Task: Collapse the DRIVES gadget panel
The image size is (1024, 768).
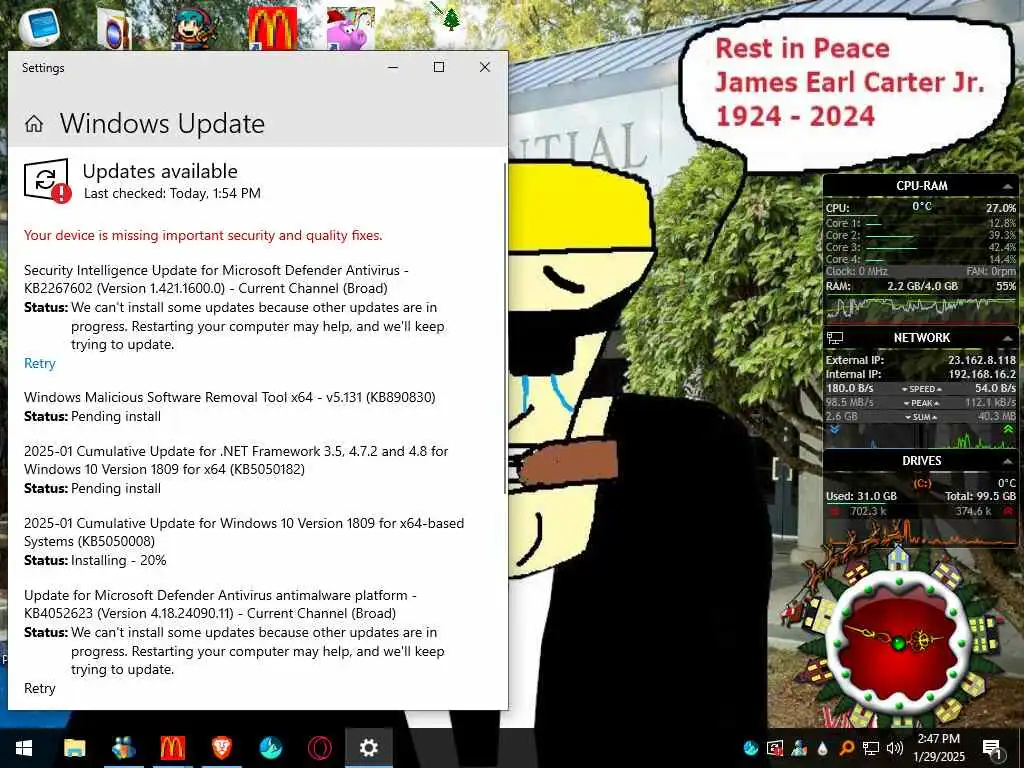Action: click(1007, 462)
